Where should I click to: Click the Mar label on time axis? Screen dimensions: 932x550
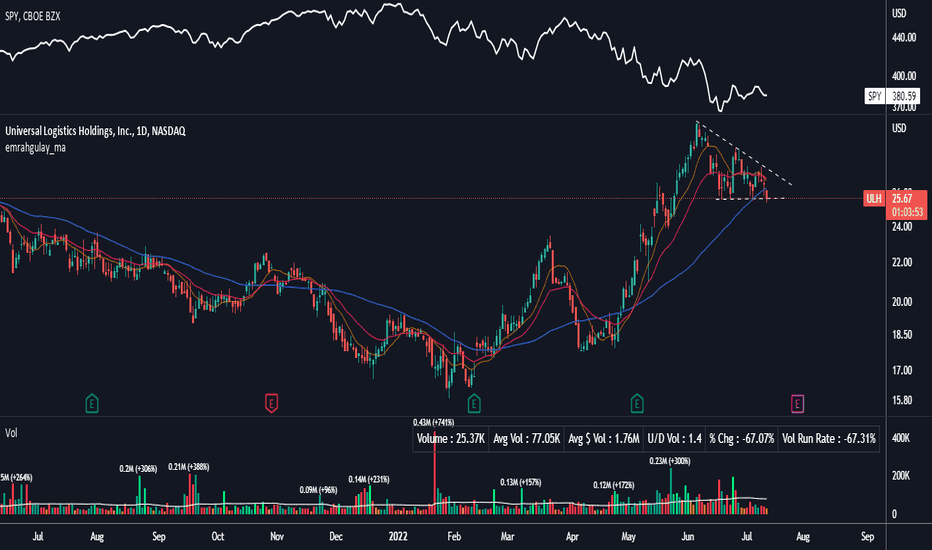(x=507, y=536)
